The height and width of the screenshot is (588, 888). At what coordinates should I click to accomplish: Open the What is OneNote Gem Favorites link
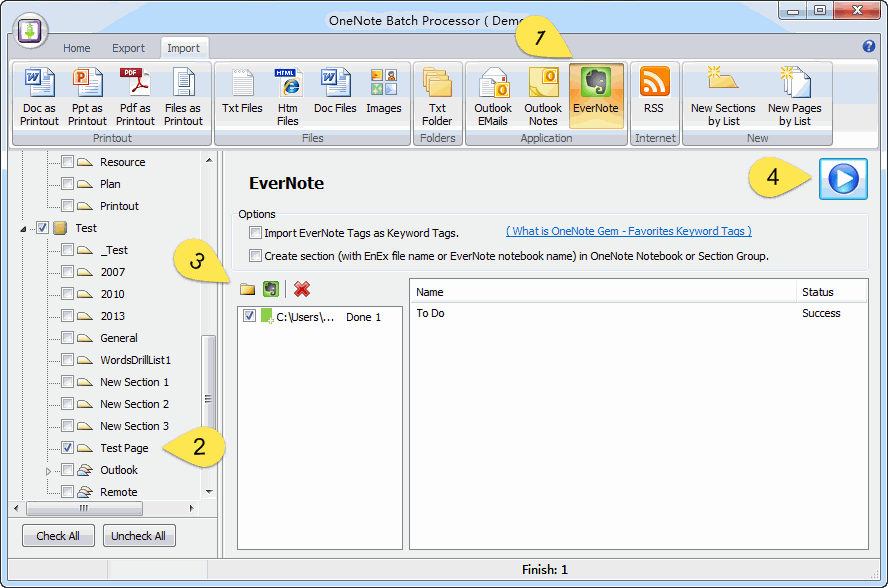click(x=628, y=231)
